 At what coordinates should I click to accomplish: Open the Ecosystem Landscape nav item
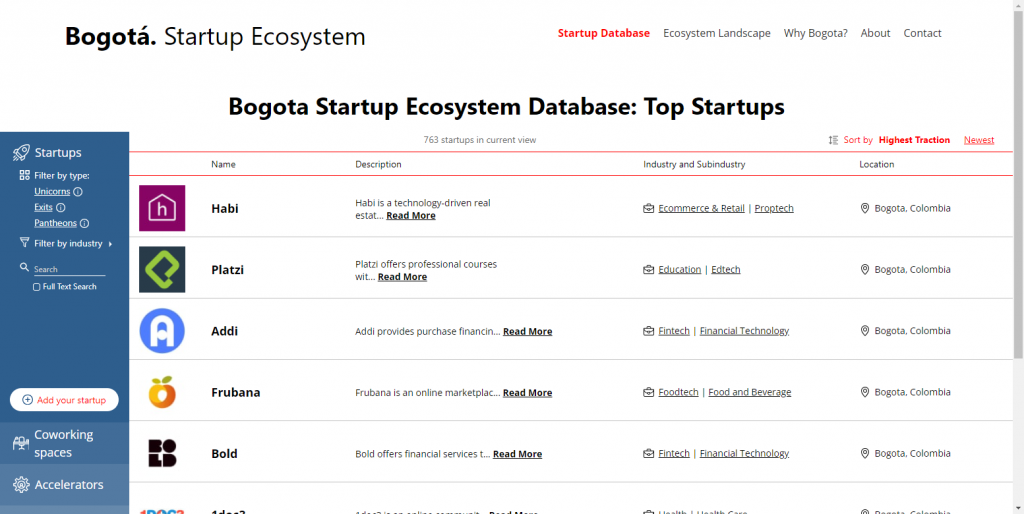pos(716,33)
